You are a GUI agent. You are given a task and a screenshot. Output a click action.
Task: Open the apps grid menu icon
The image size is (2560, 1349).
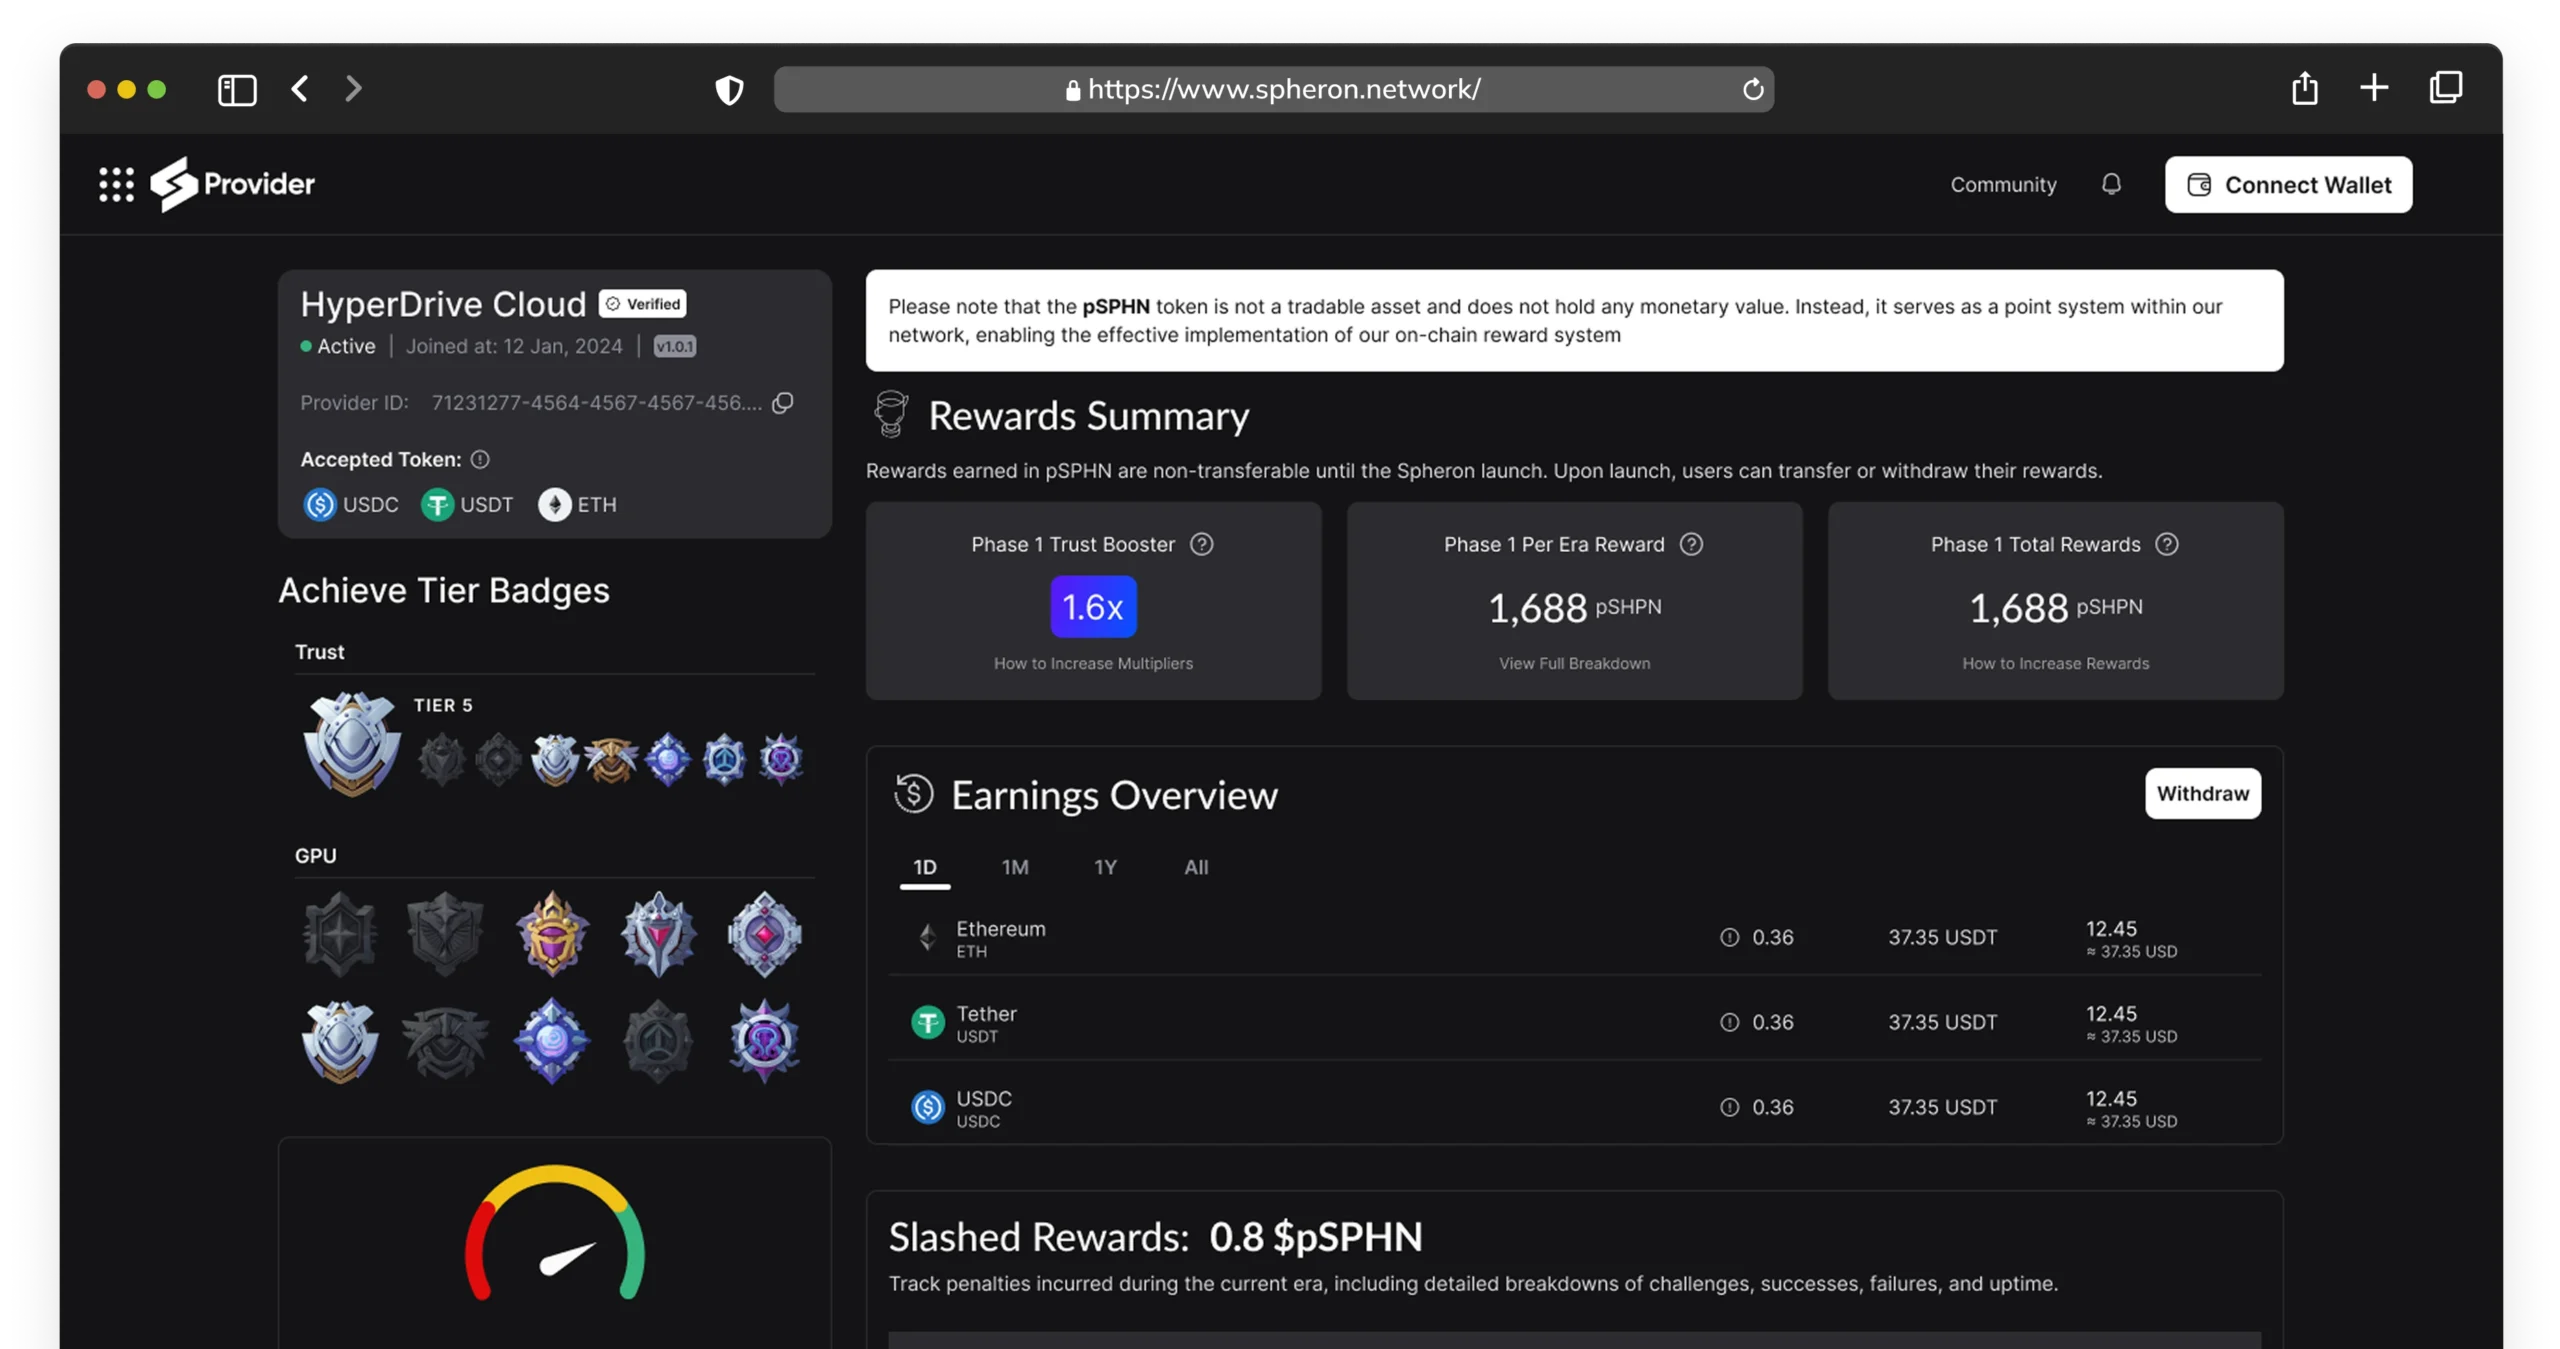[x=116, y=184]
